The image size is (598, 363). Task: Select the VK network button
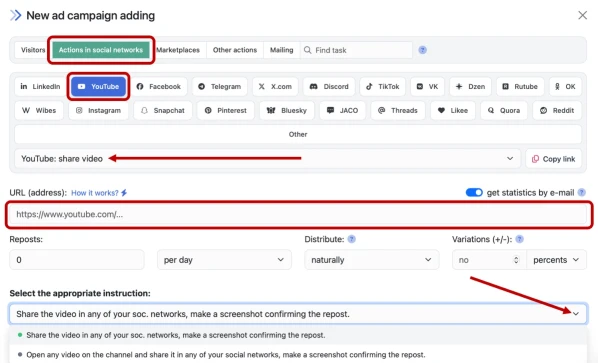[427, 87]
